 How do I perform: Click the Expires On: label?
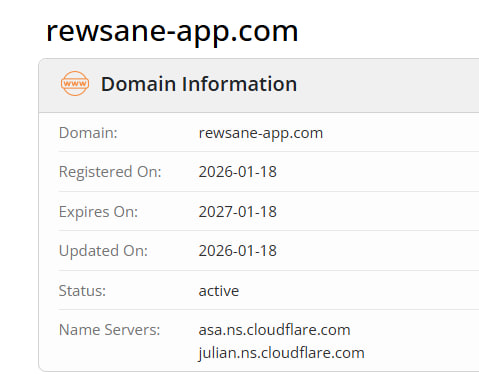pyautogui.click(x=98, y=212)
